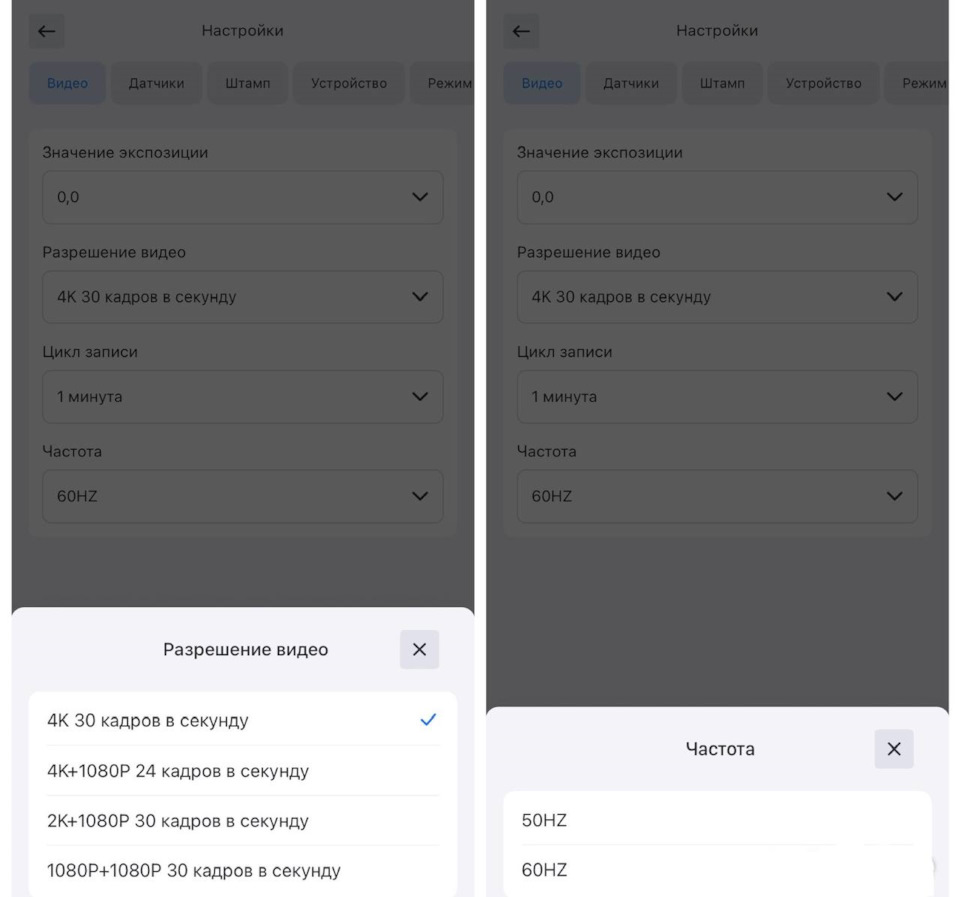Image resolution: width=960 pixels, height=897 pixels.
Task: Choose 2K+1080P 30 кадров в секунду
Action: tap(242, 821)
